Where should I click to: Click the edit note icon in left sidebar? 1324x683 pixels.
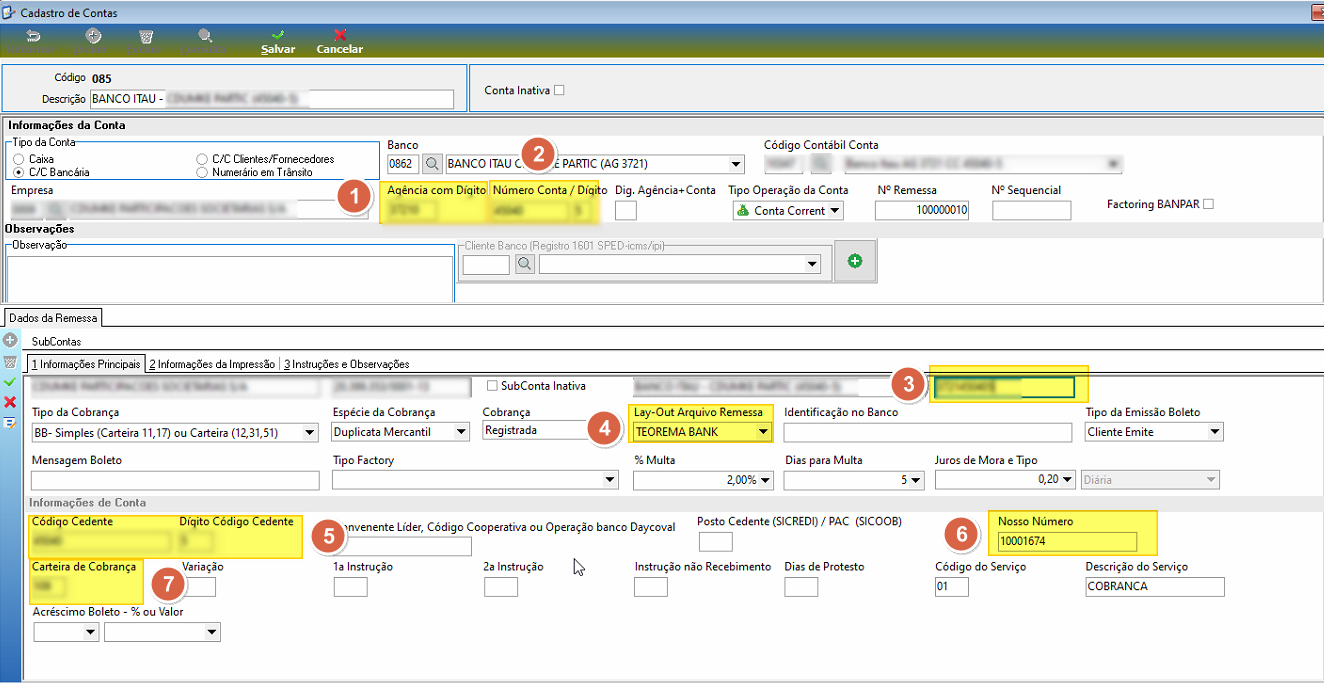tap(10, 422)
